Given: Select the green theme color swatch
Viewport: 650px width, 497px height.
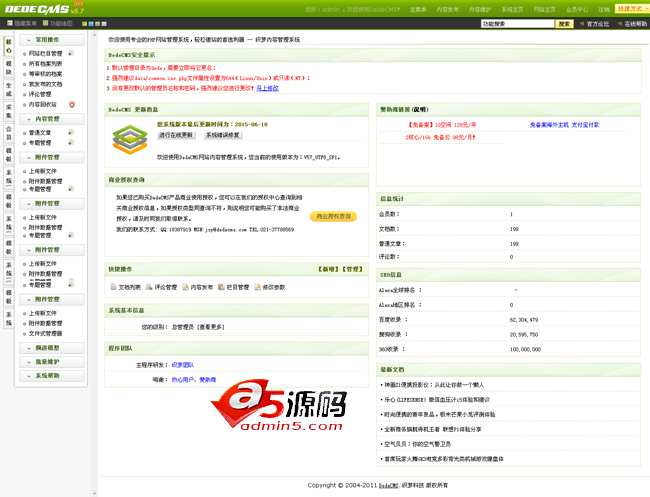Looking at the screenshot, I should pyautogui.click(x=84, y=24).
